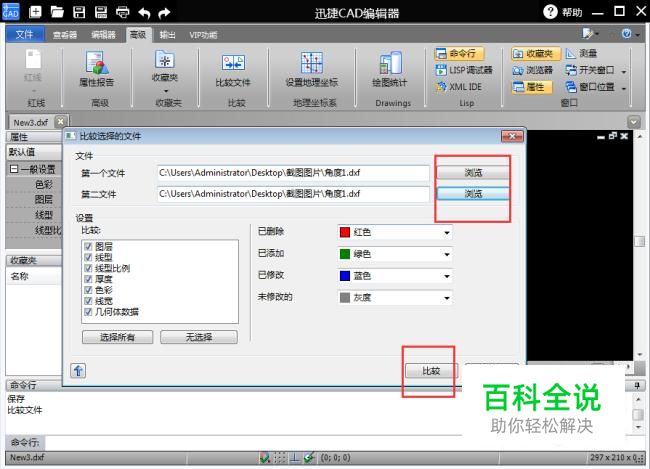
Task: Open file using the folder icon
Action: pyautogui.click(x=57, y=12)
